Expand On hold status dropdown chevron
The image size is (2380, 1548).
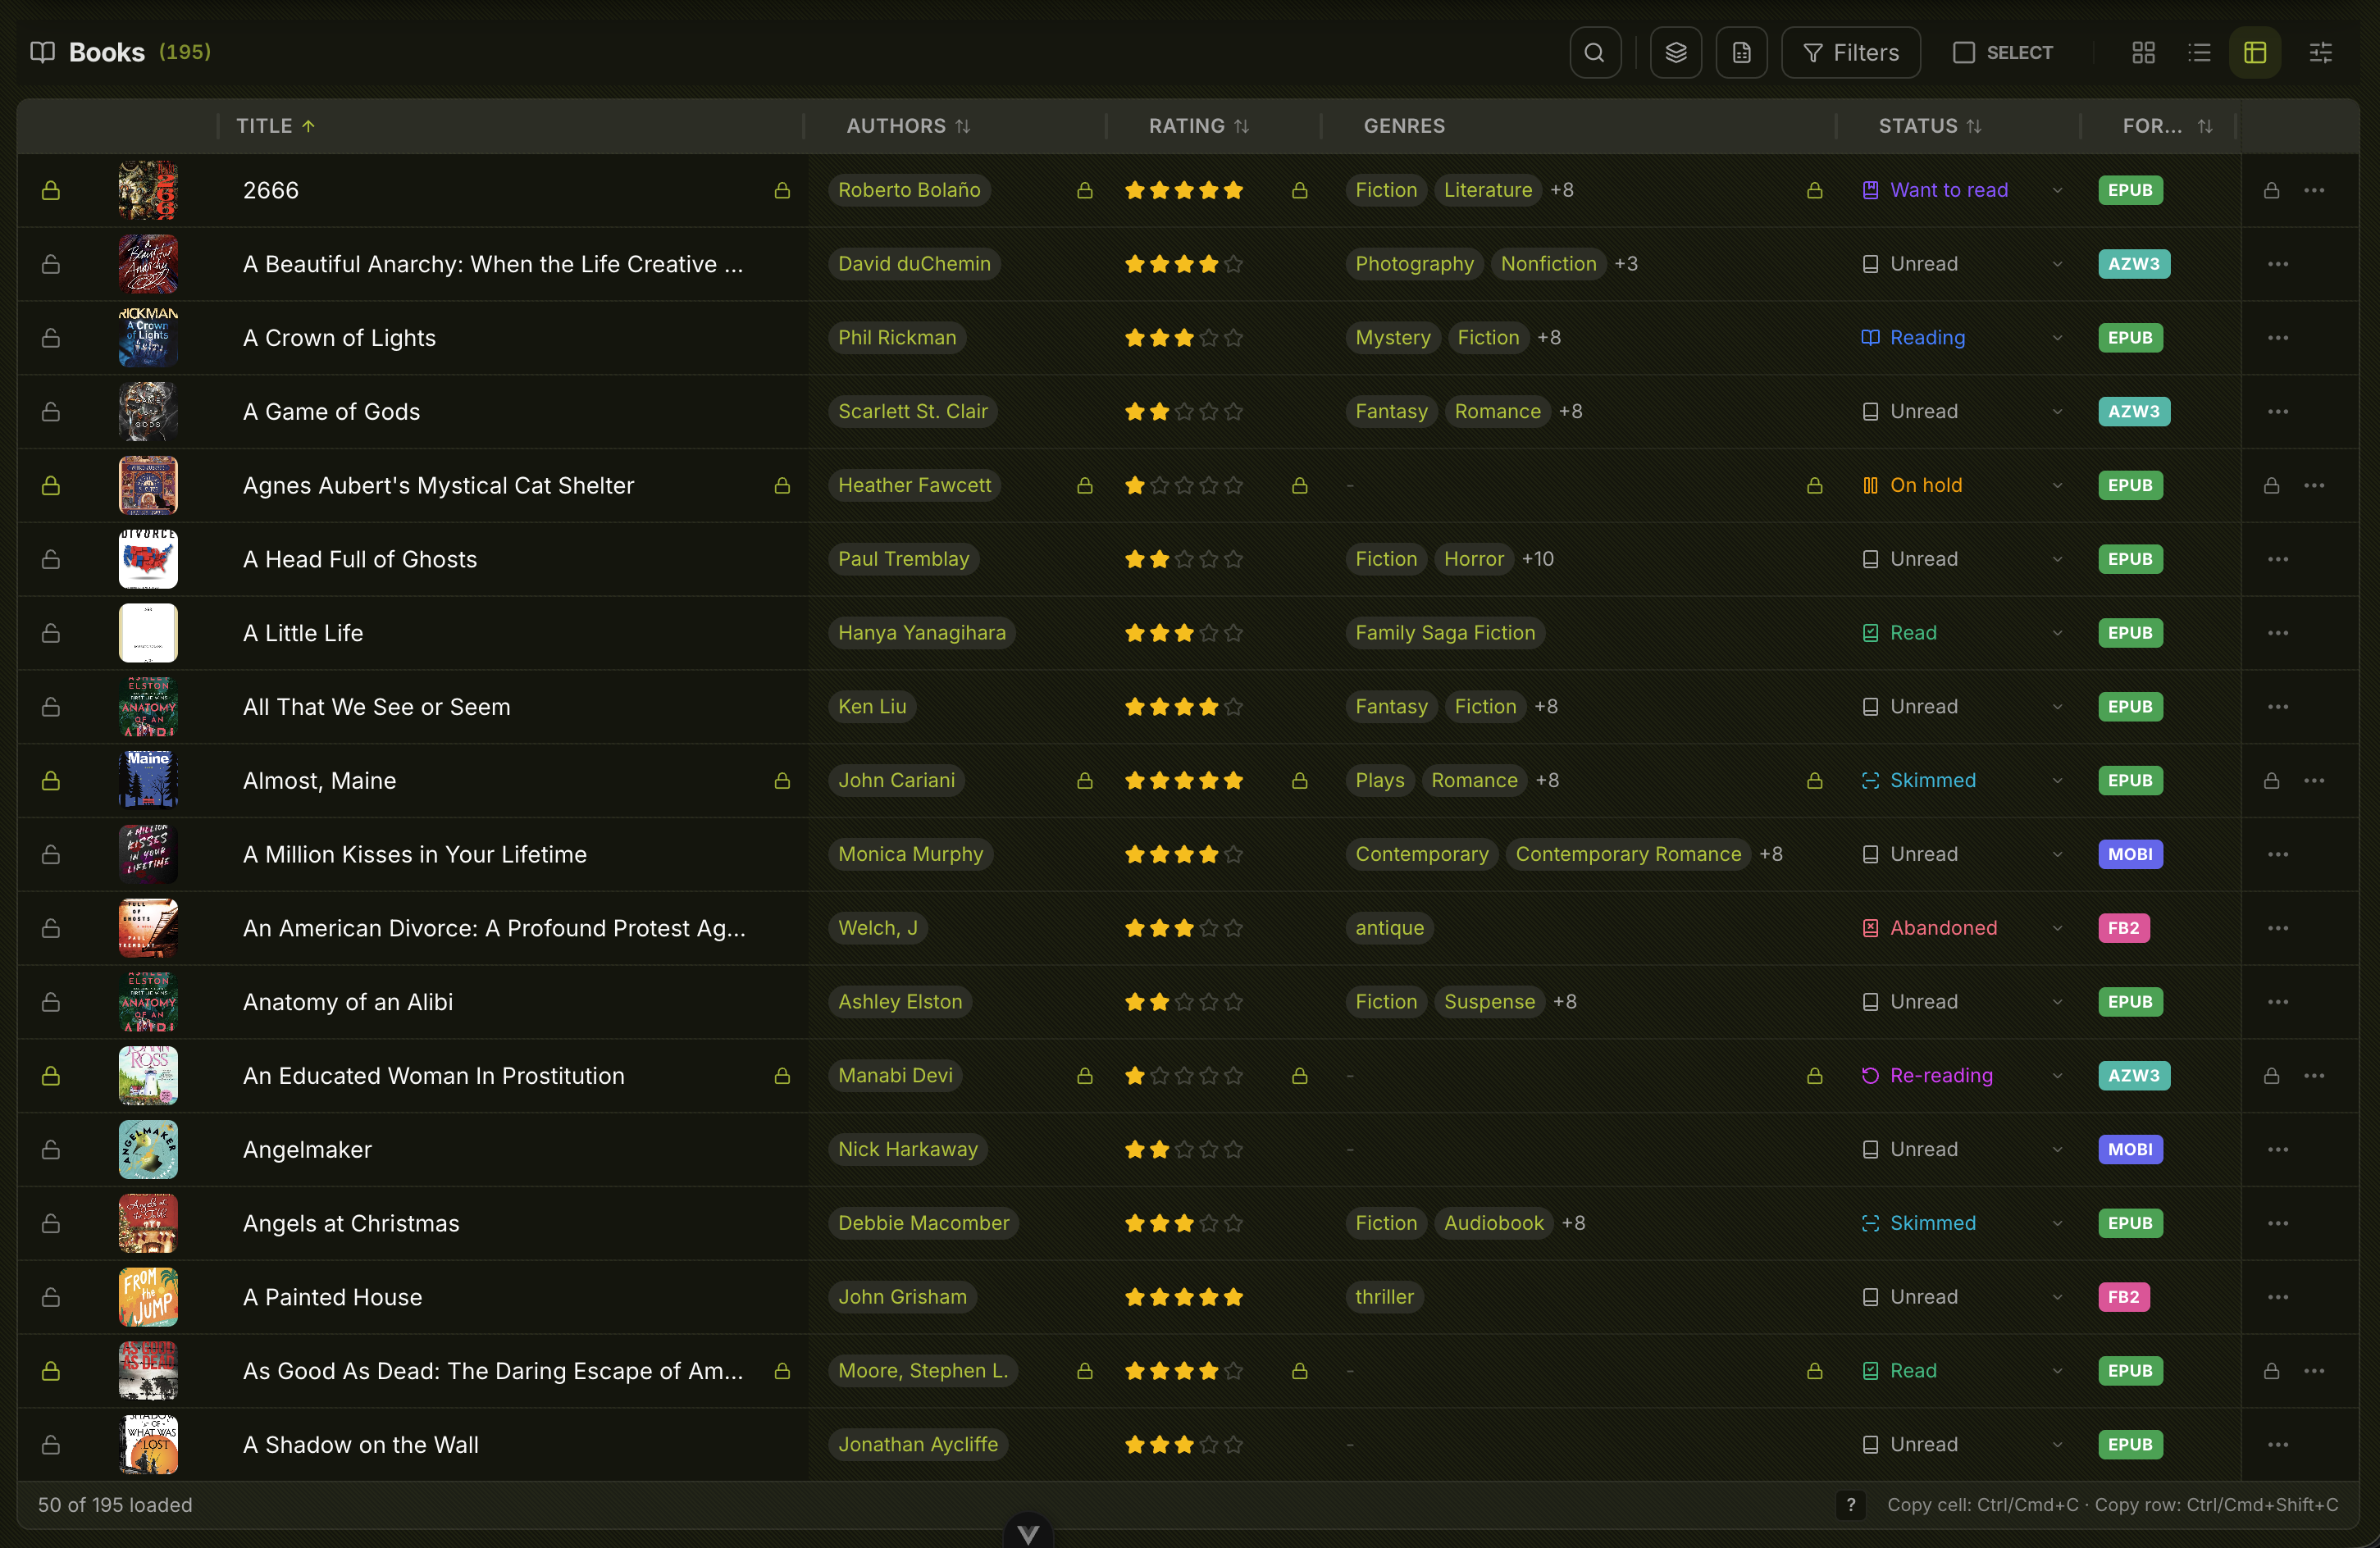[2057, 486]
